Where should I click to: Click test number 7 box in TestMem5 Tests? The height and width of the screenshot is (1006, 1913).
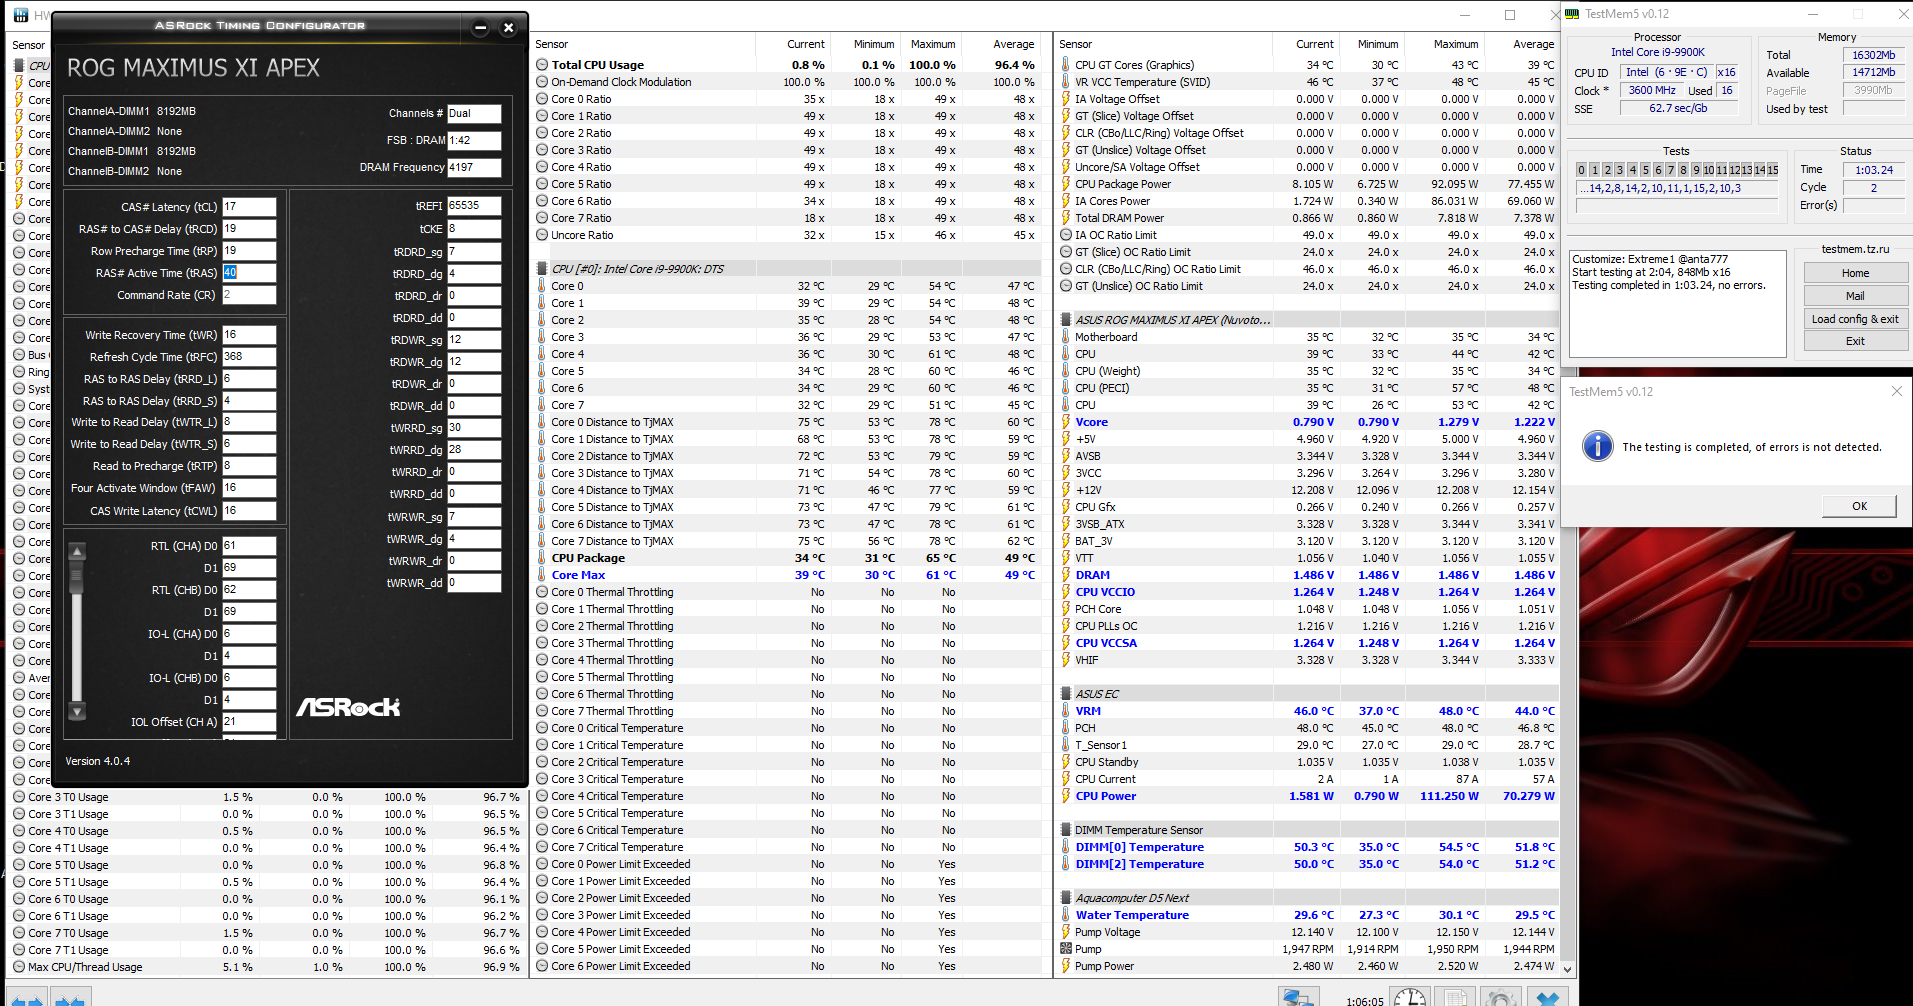1671,170
